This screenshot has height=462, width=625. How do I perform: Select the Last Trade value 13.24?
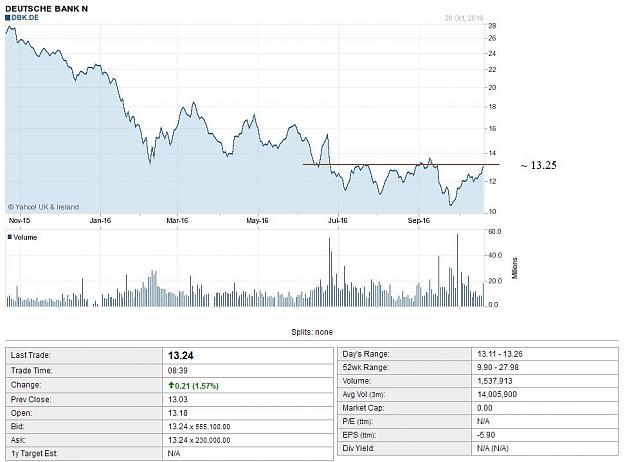tap(181, 356)
